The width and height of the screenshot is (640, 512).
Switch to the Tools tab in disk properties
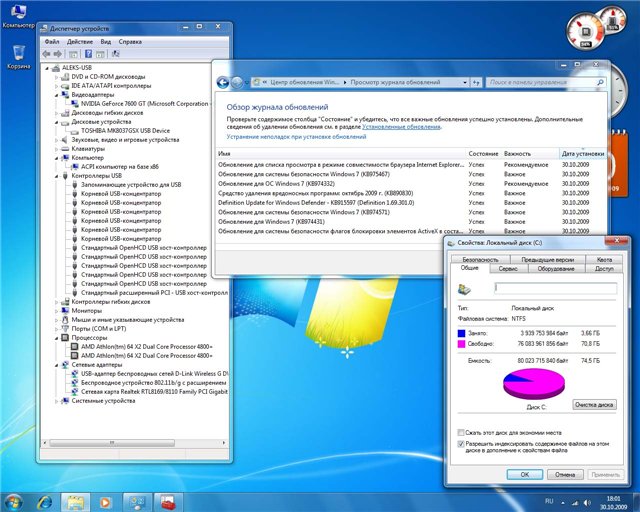pos(508,269)
